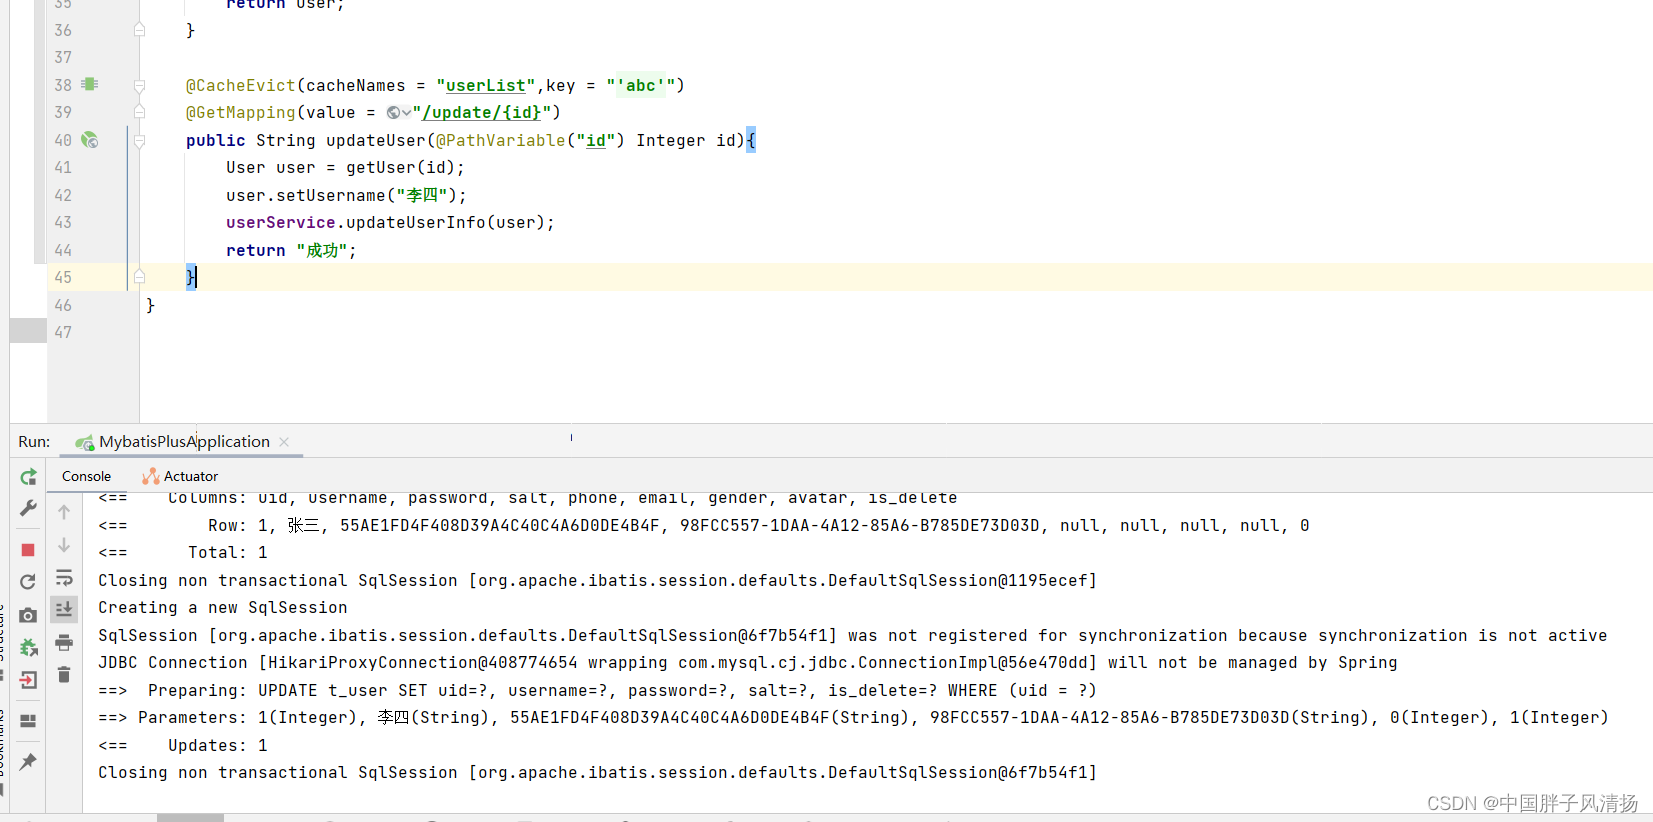Click the fold end marker on line 36
The image size is (1653, 822).
click(x=140, y=30)
